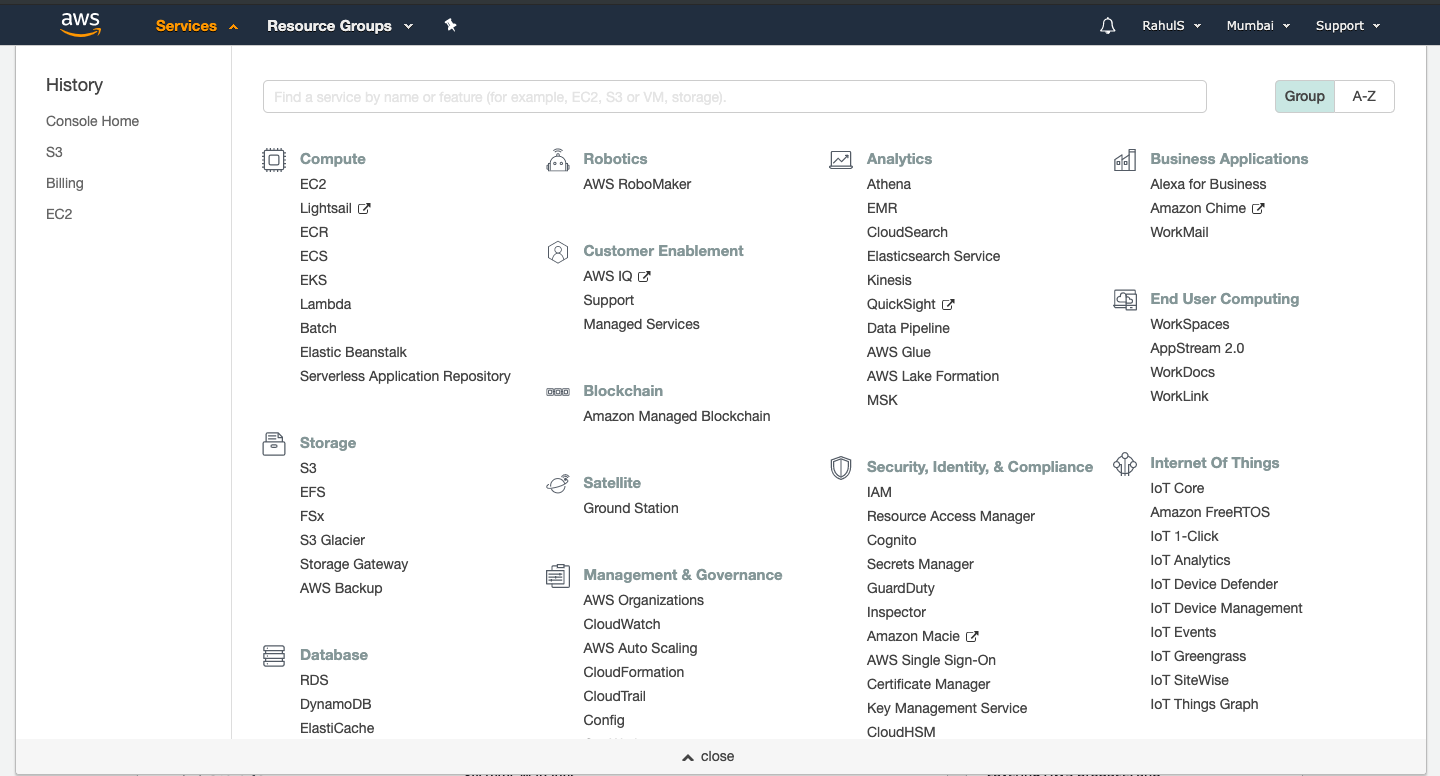Image resolution: width=1440 pixels, height=776 pixels.
Task: Open the Lambda service
Action: pyautogui.click(x=325, y=304)
